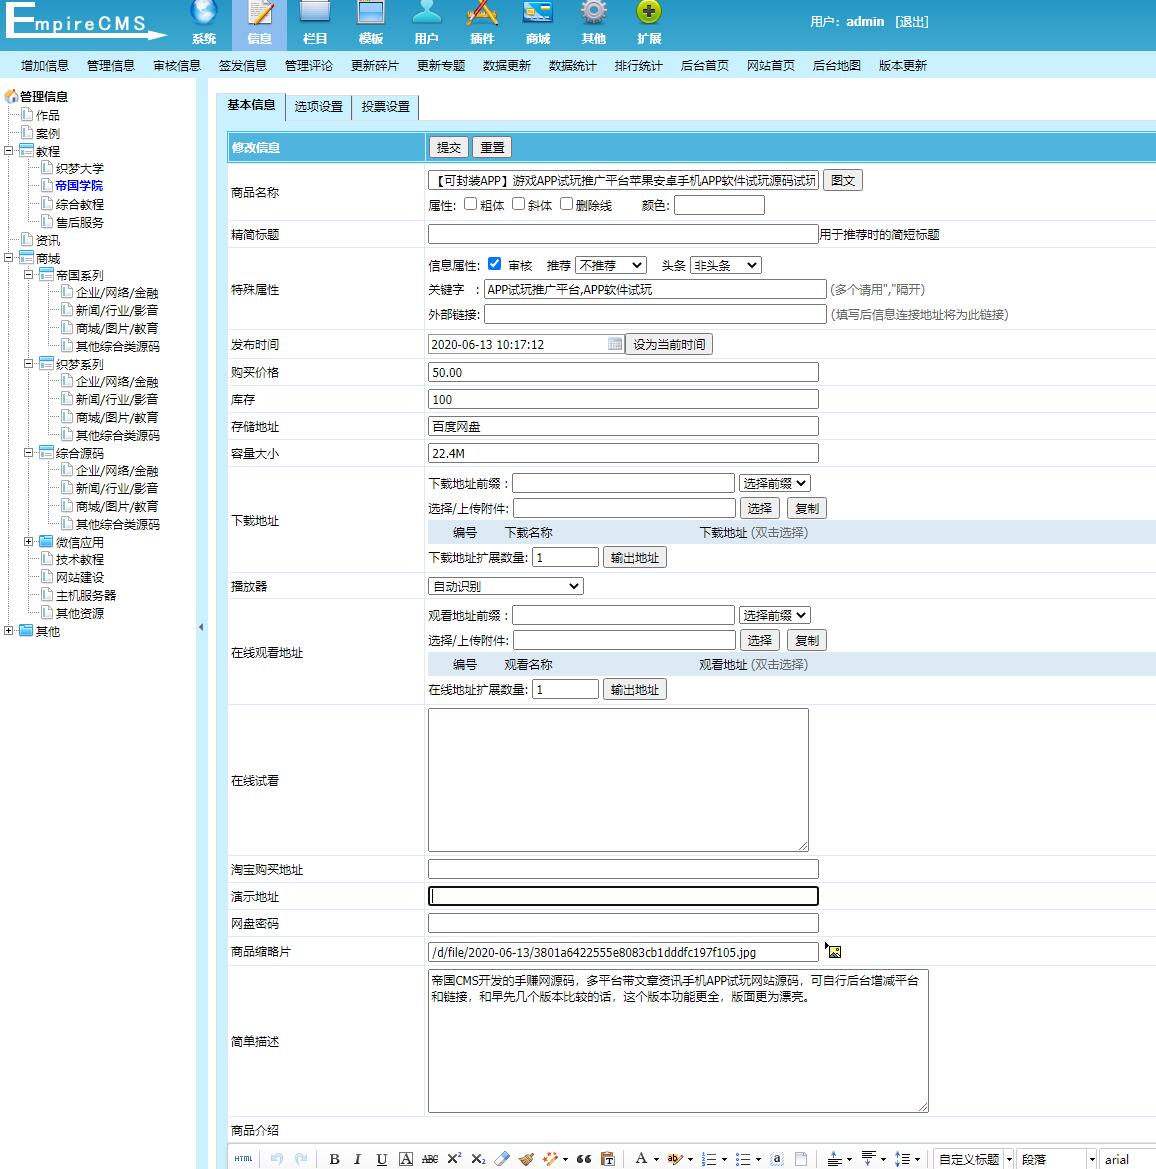Expand the 微信应用 tree node
Image resolution: width=1156 pixels, height=1169 pixels.
[29, 542]
